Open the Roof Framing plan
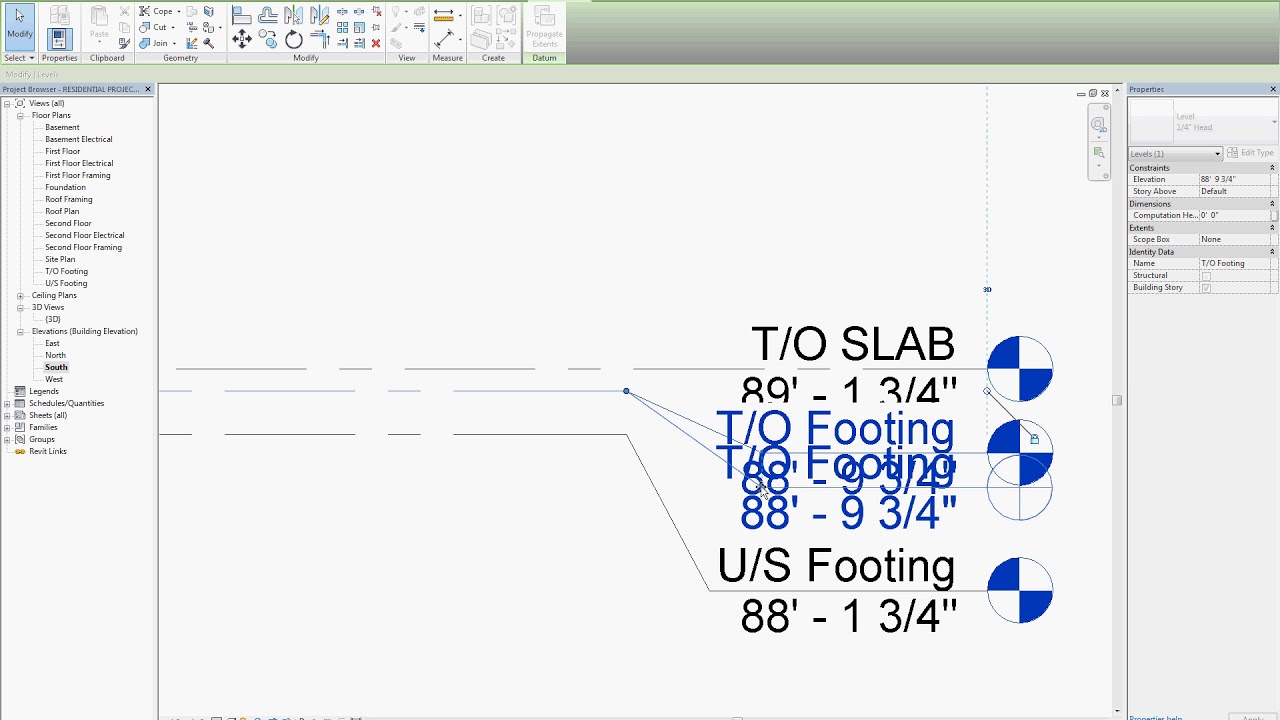The height and width of the screenshot is (720, 1280). (69, 199)
